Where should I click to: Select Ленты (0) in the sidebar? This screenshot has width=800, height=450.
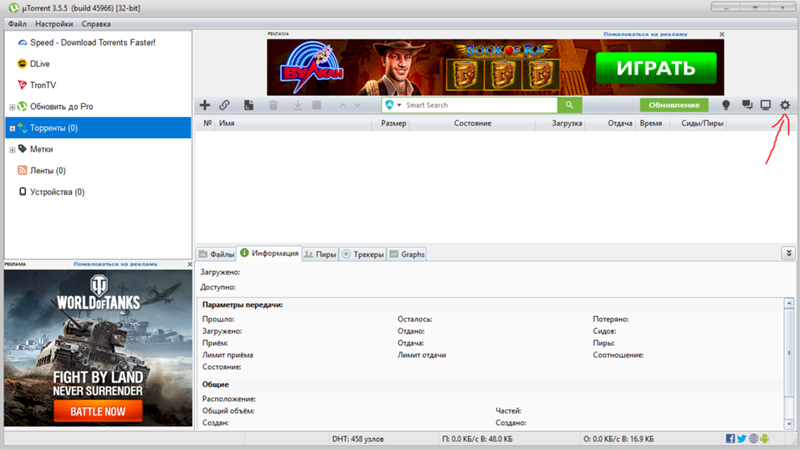(47, 170)
